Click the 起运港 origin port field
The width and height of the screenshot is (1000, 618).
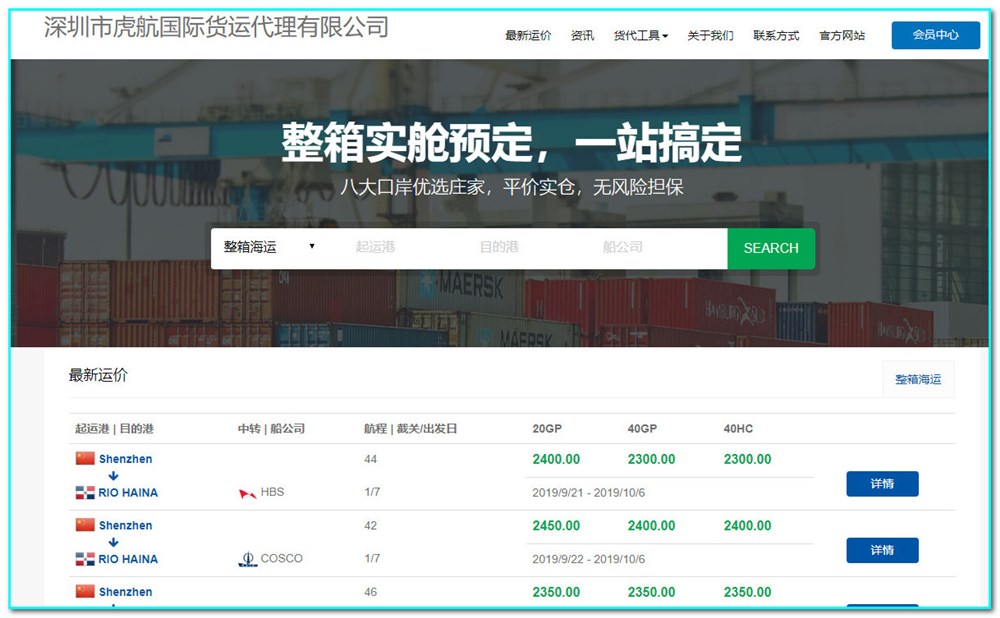(x=376, y=248)
